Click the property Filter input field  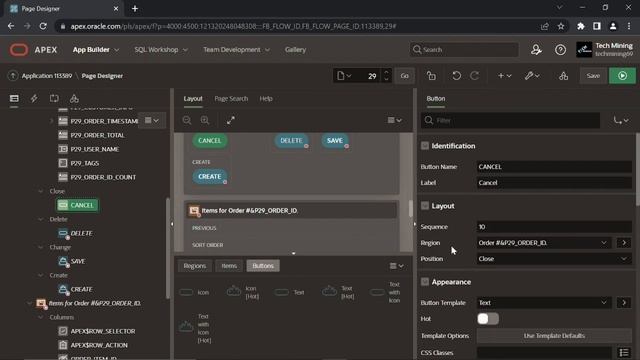click(510, 120)
